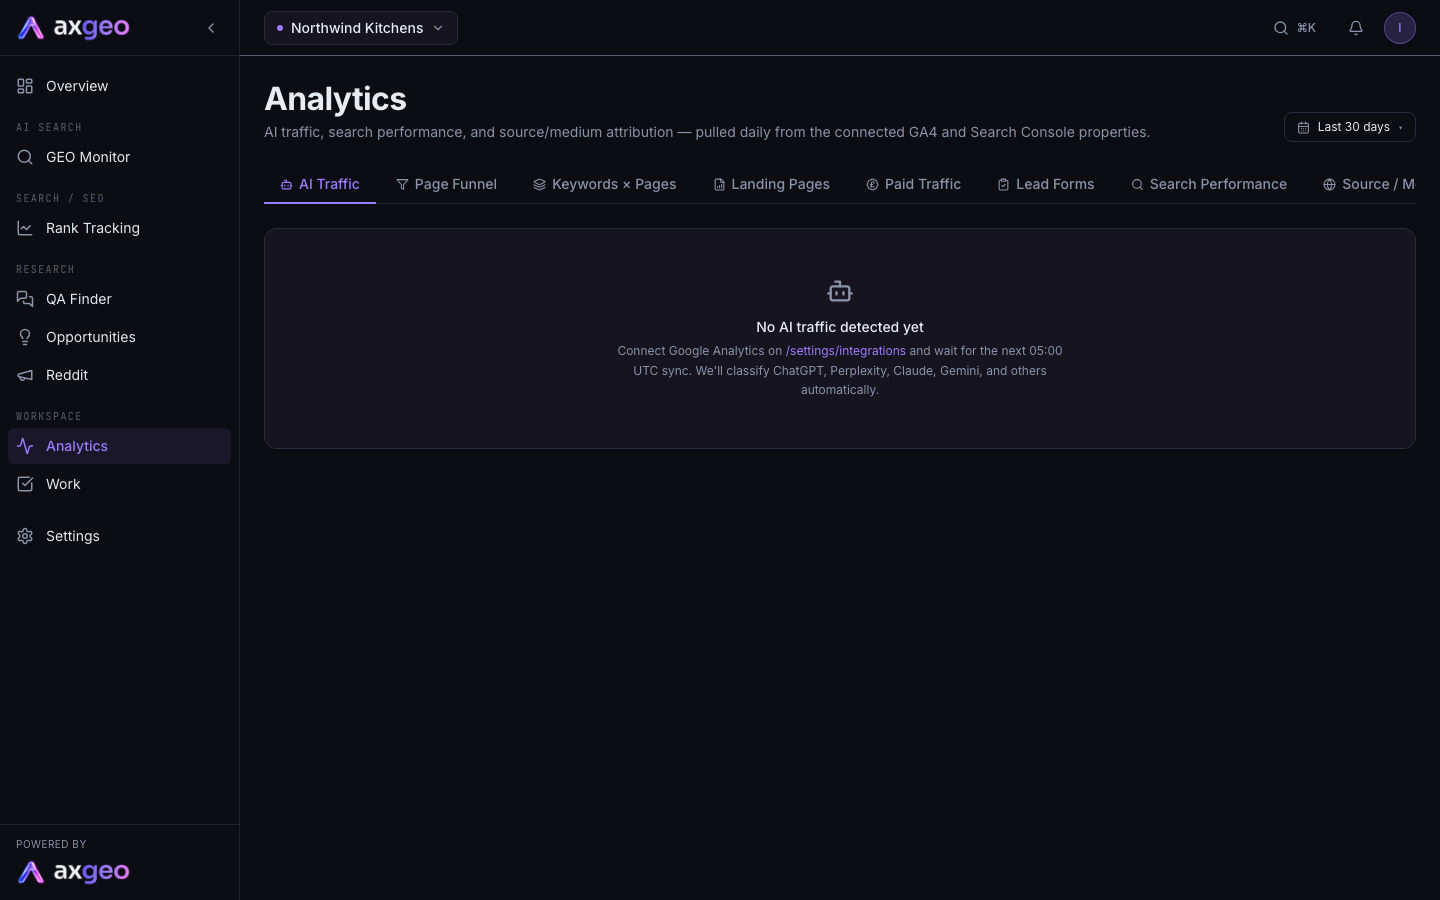Screen dimensions: 1440x900
Task: Open the Search Performance tab
Action: point(1209,184)
